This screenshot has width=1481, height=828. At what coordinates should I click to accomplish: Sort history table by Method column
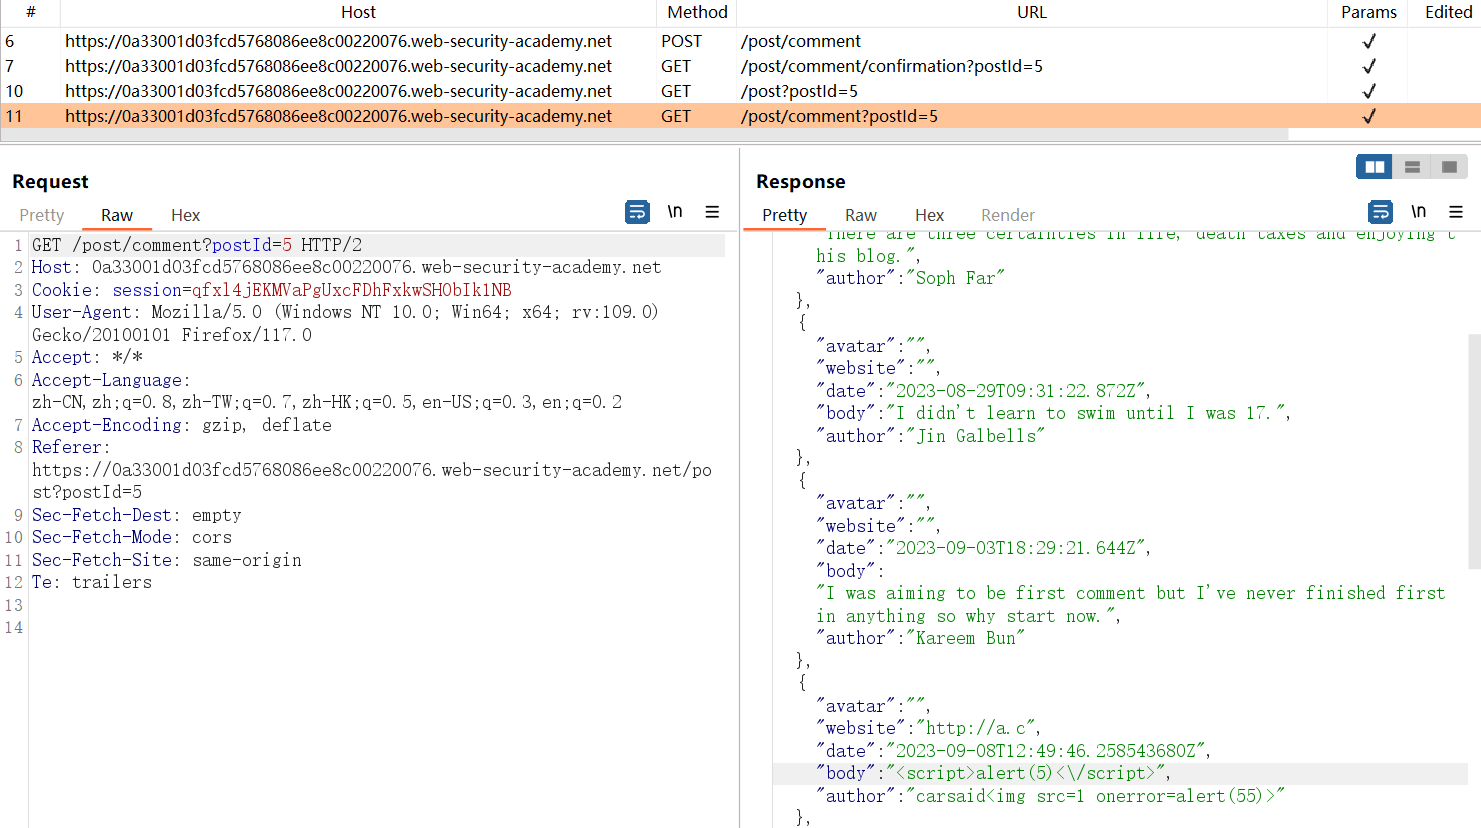(x=697, y=12)
